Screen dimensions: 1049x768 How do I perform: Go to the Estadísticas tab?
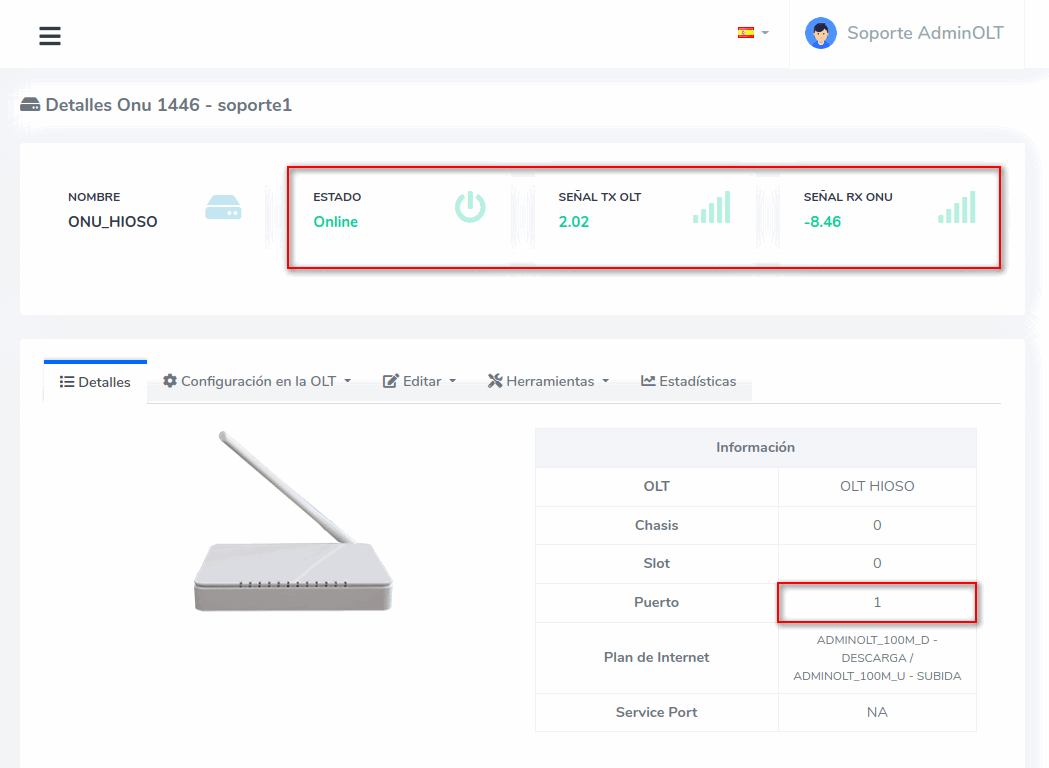[689, 381]
